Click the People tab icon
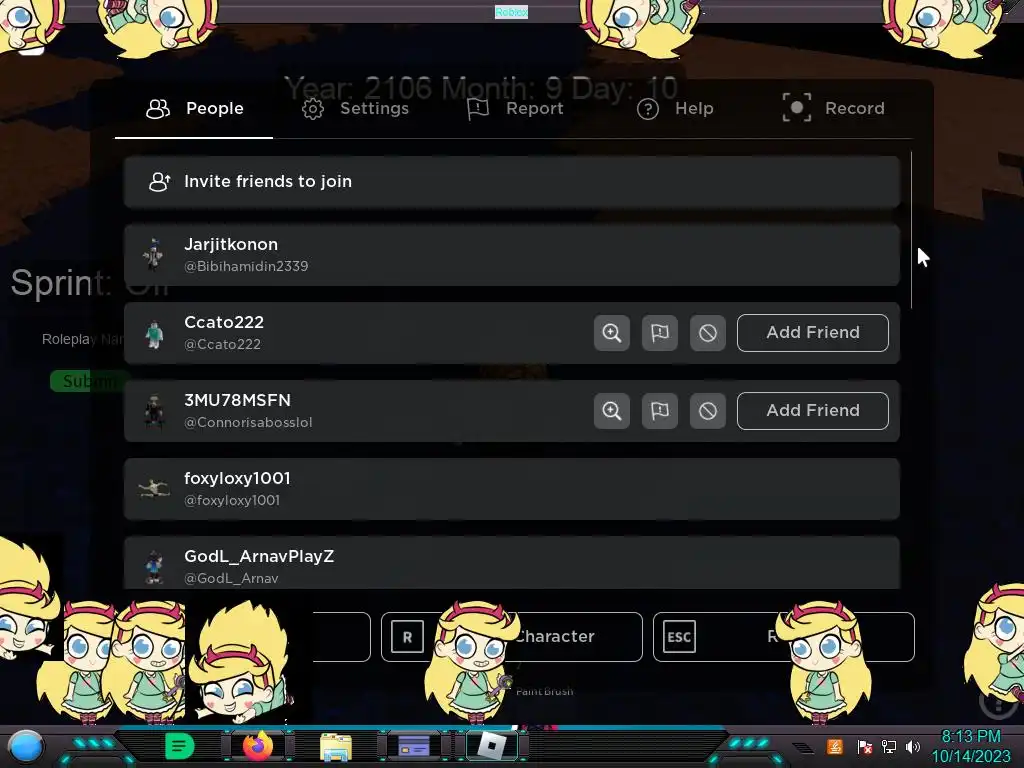The width and height of the screenshot is (1024, 768). tap(157, 108)
